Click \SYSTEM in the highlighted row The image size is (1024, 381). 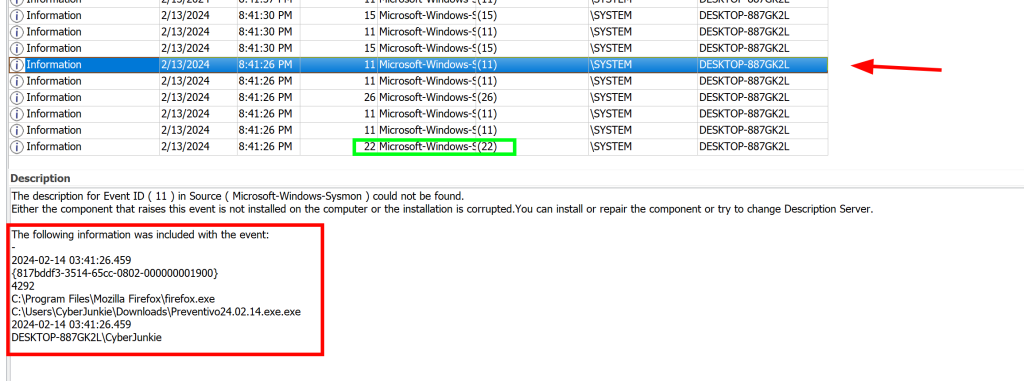click(x=611, y=65)
